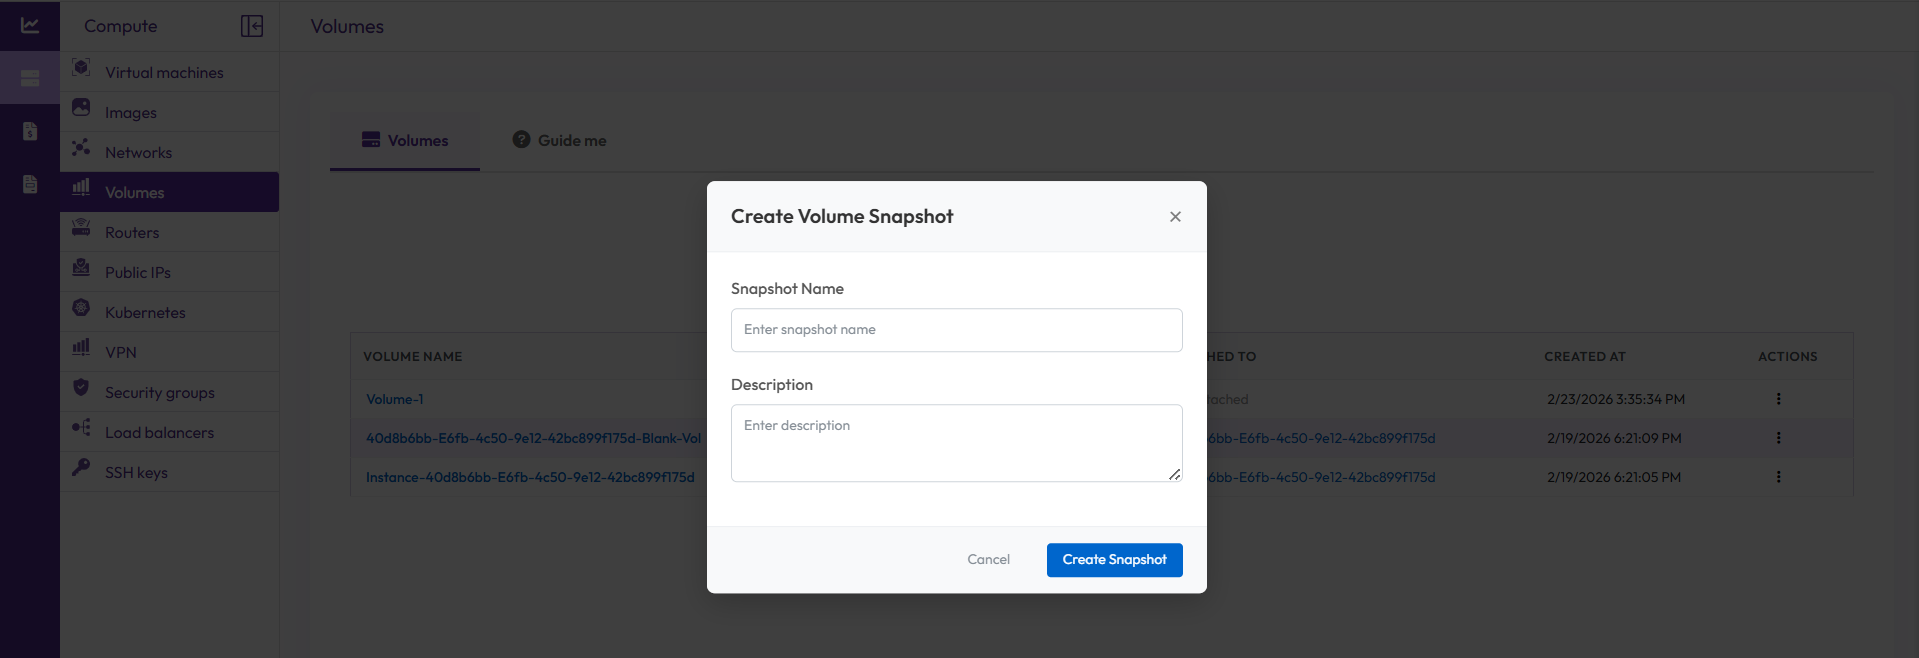The height and width of the screenshot is (658, 1919).
Task: Switch to the Volumes tab
Action: click(405, 141)
